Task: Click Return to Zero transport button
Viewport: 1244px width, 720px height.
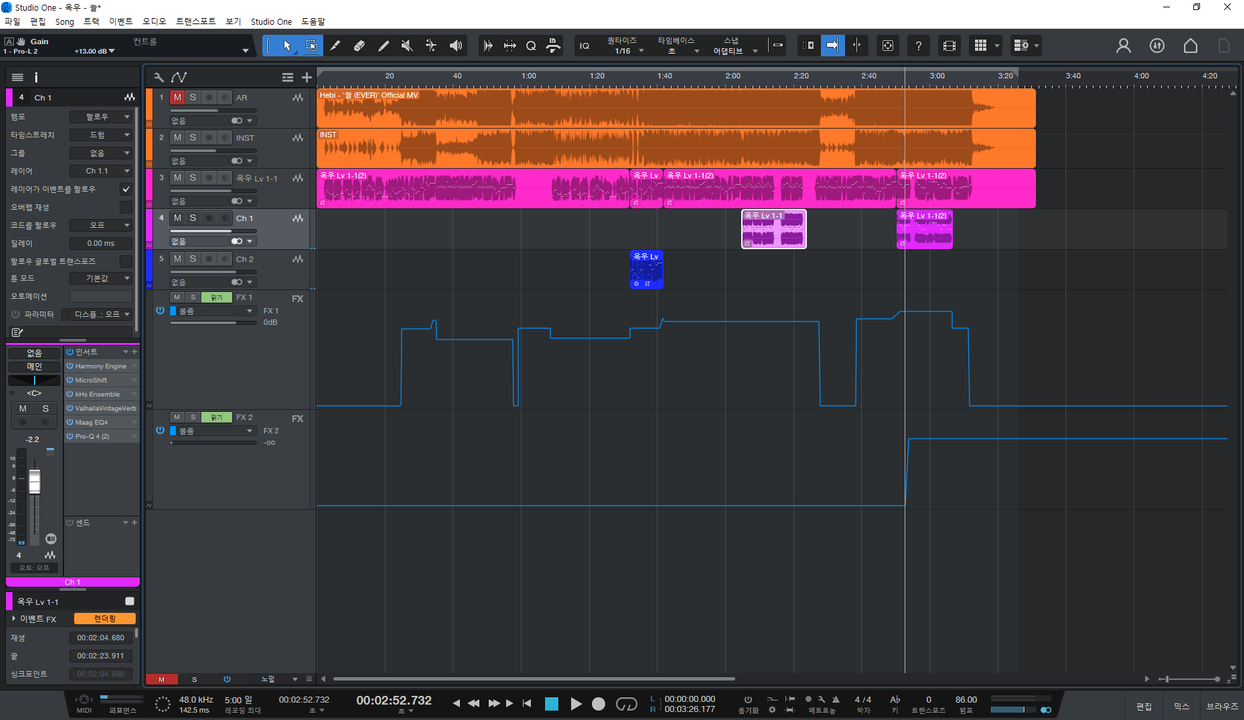Action: pyautogui.click(x=527, y=704)
